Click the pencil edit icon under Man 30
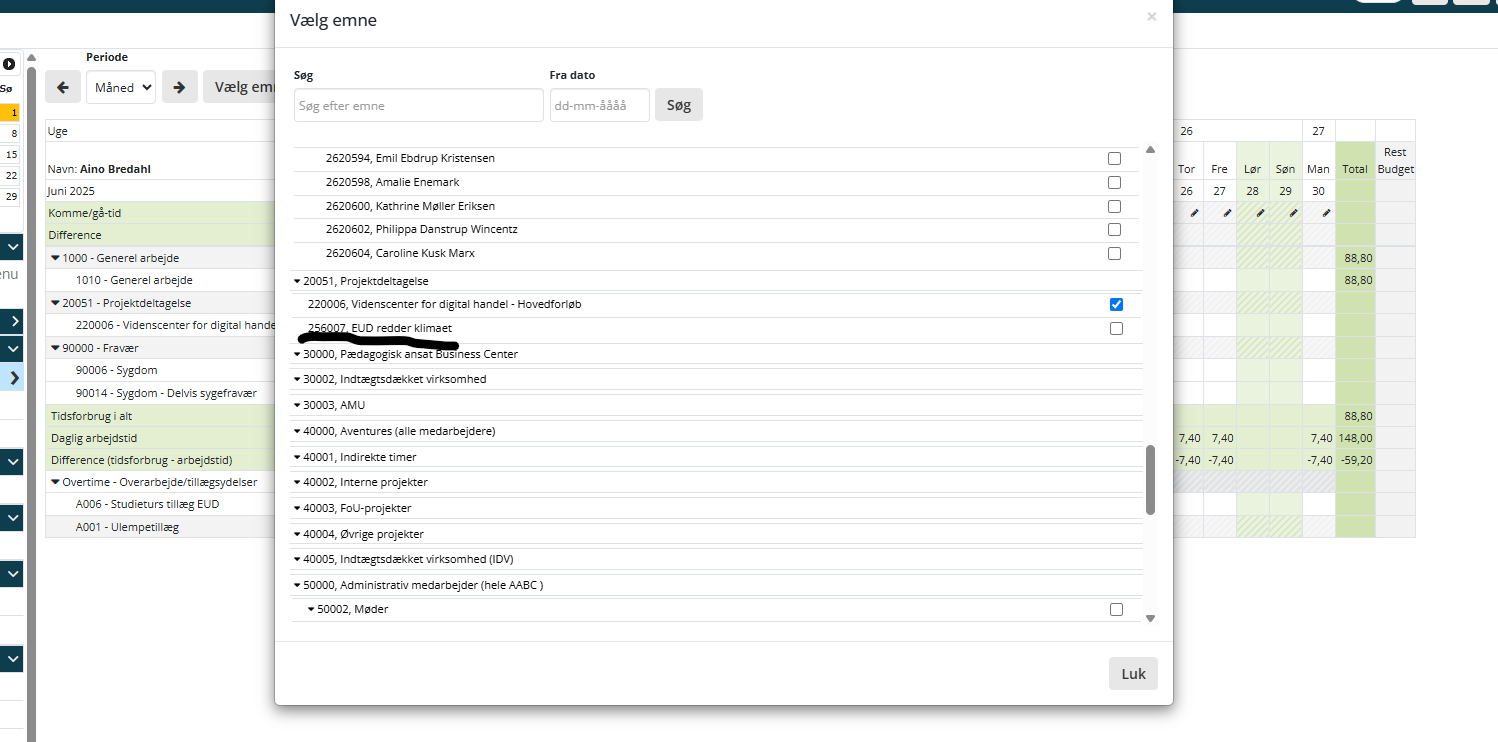This screenshot has width=1498, height=742. 1326,213
